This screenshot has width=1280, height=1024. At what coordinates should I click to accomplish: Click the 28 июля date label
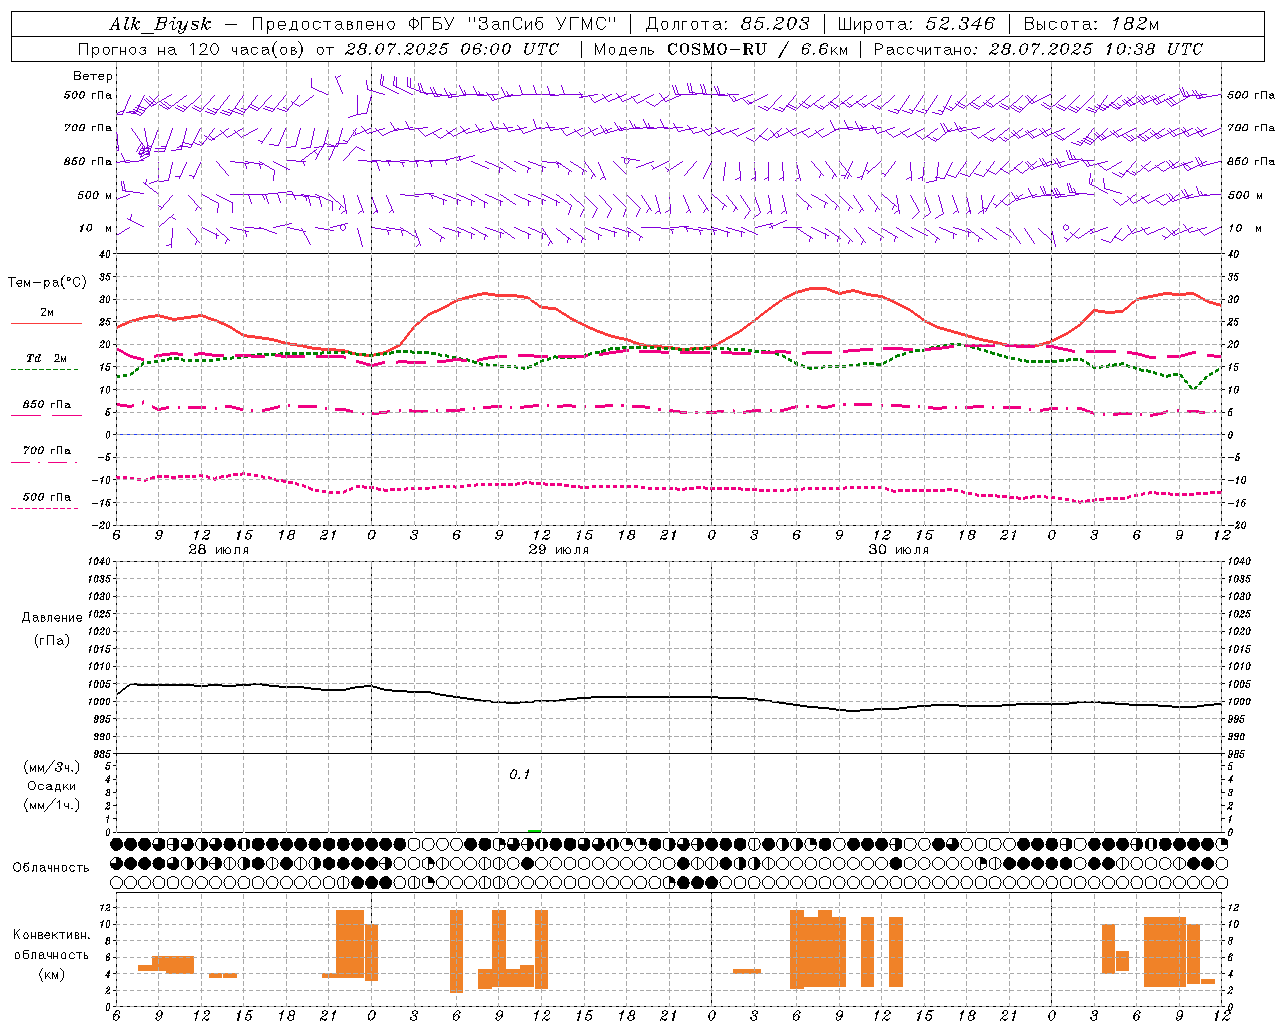pyautogui.click(x=219, y=550)
